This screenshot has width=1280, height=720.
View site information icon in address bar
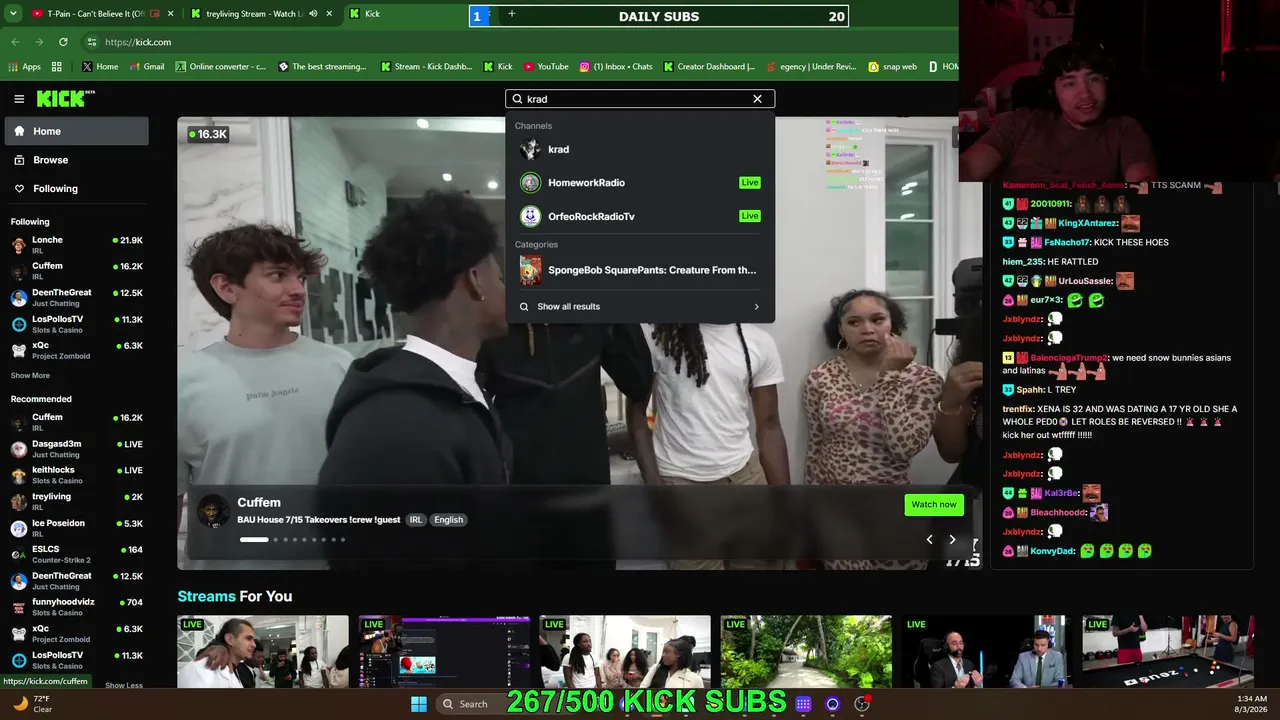point(91,42)
